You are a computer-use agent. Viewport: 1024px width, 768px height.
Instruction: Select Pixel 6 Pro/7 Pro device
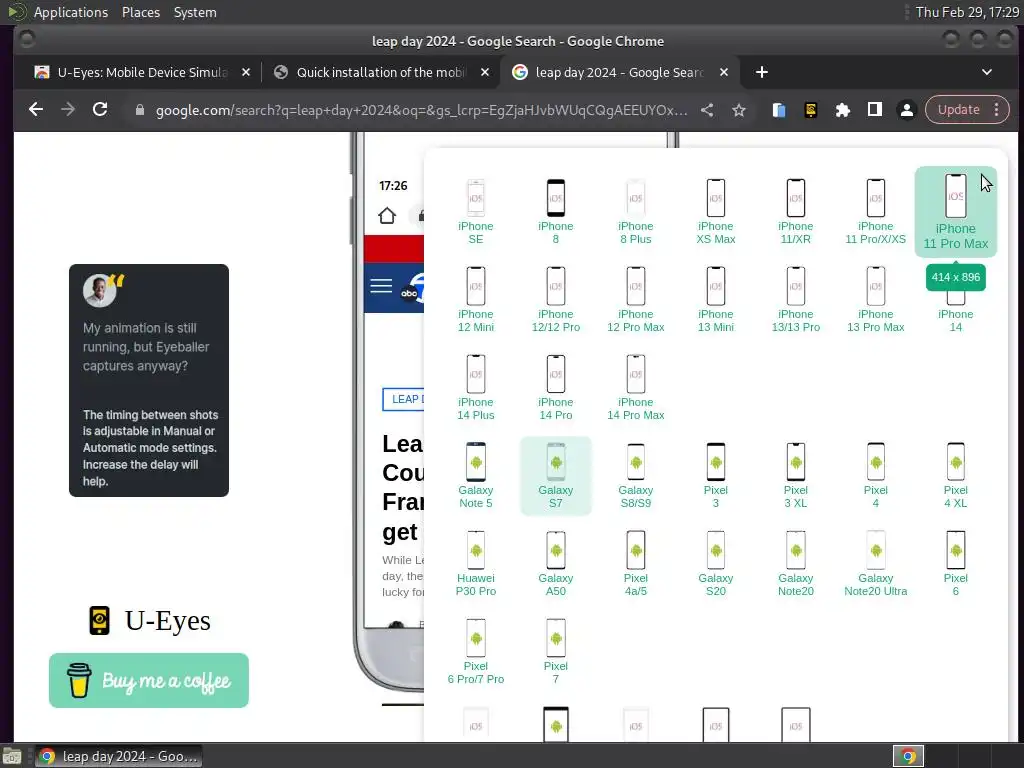[x=475, y=652]
